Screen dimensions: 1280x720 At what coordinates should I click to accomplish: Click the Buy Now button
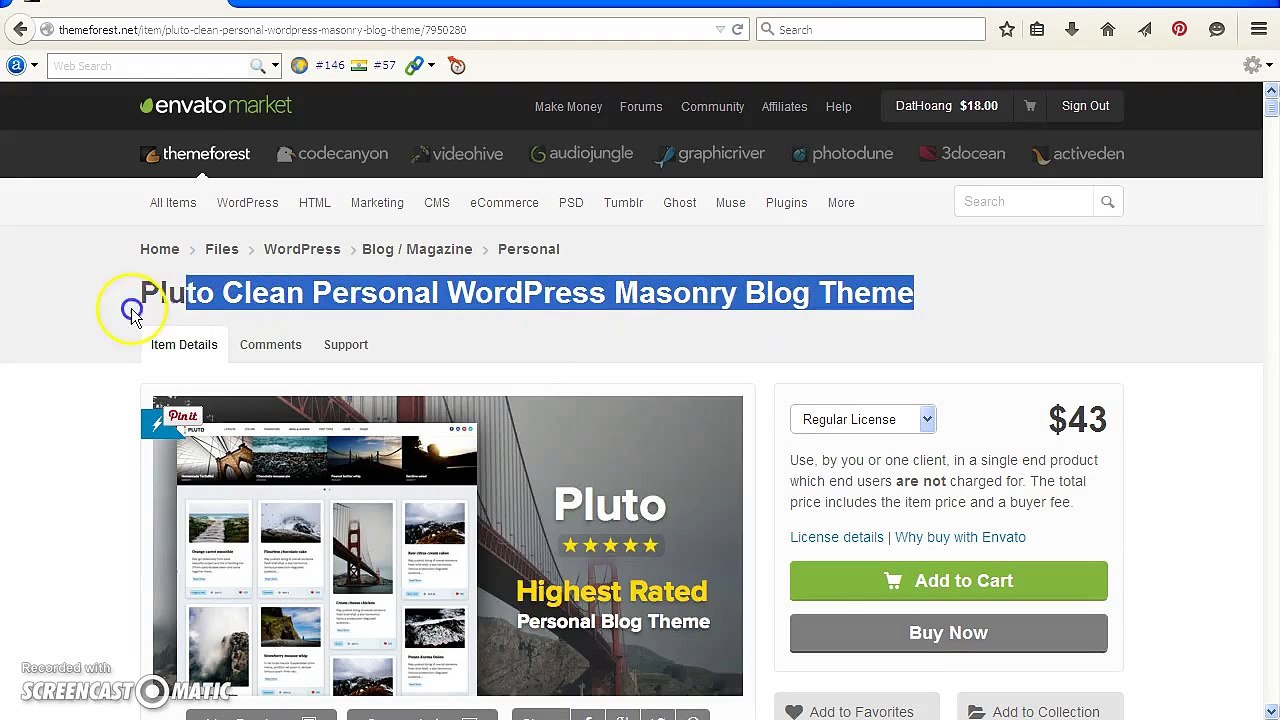click(x=949, y=633)
